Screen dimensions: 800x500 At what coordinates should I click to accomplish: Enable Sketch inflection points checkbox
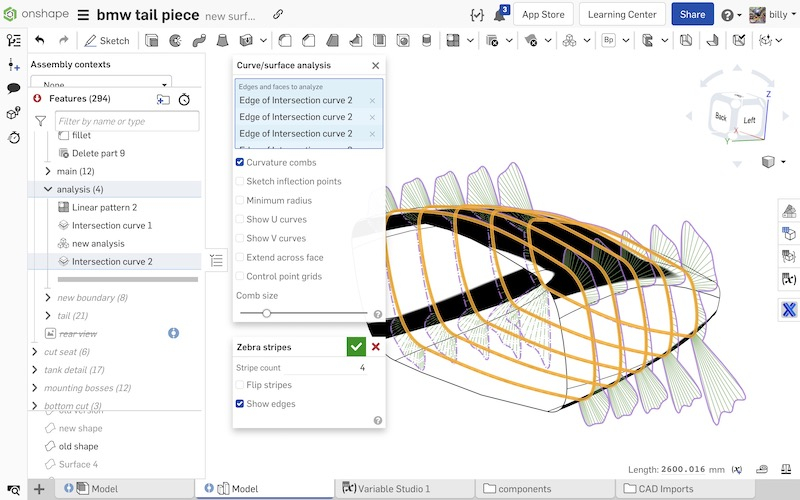coord(239,181)
